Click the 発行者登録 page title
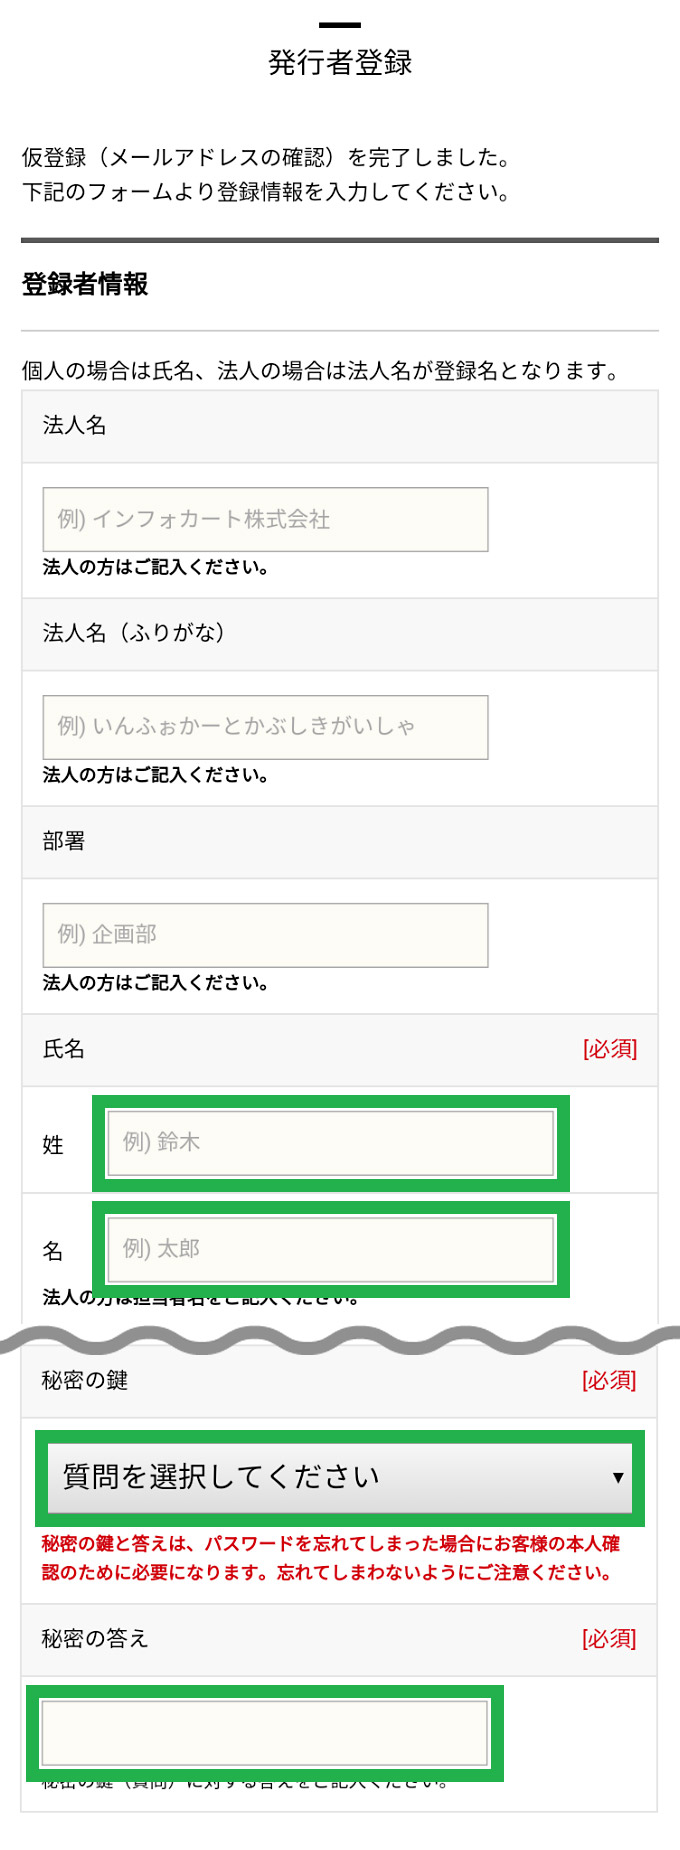 (340, 60)
